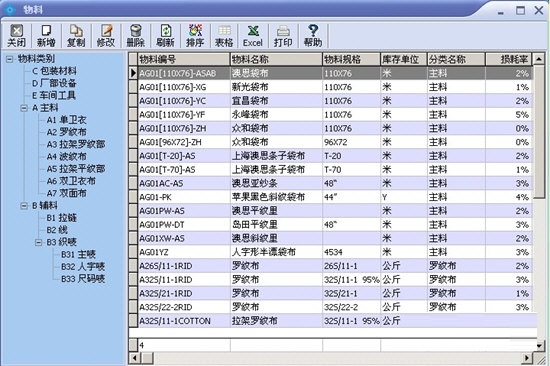Select A1 单卫衣 category
Screen dimensions: 550x366
click(x=66, y=120)
